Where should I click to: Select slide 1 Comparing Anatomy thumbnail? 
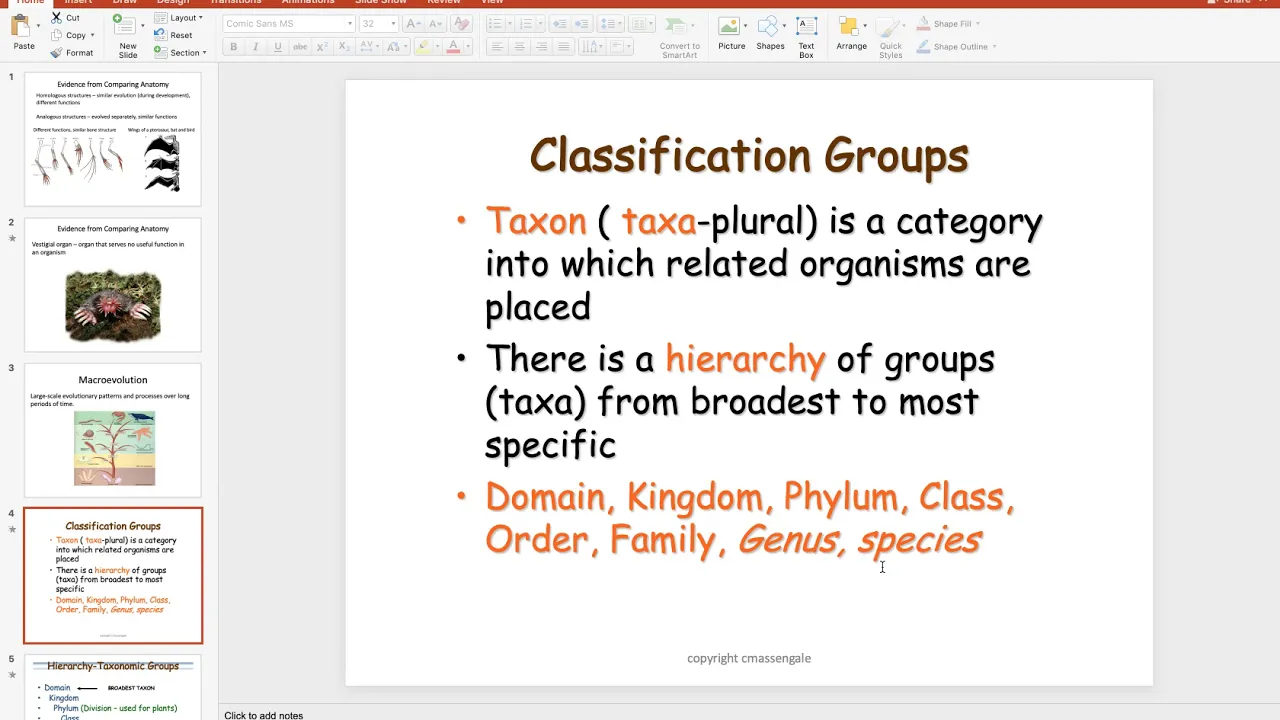(x=113, y=139)
